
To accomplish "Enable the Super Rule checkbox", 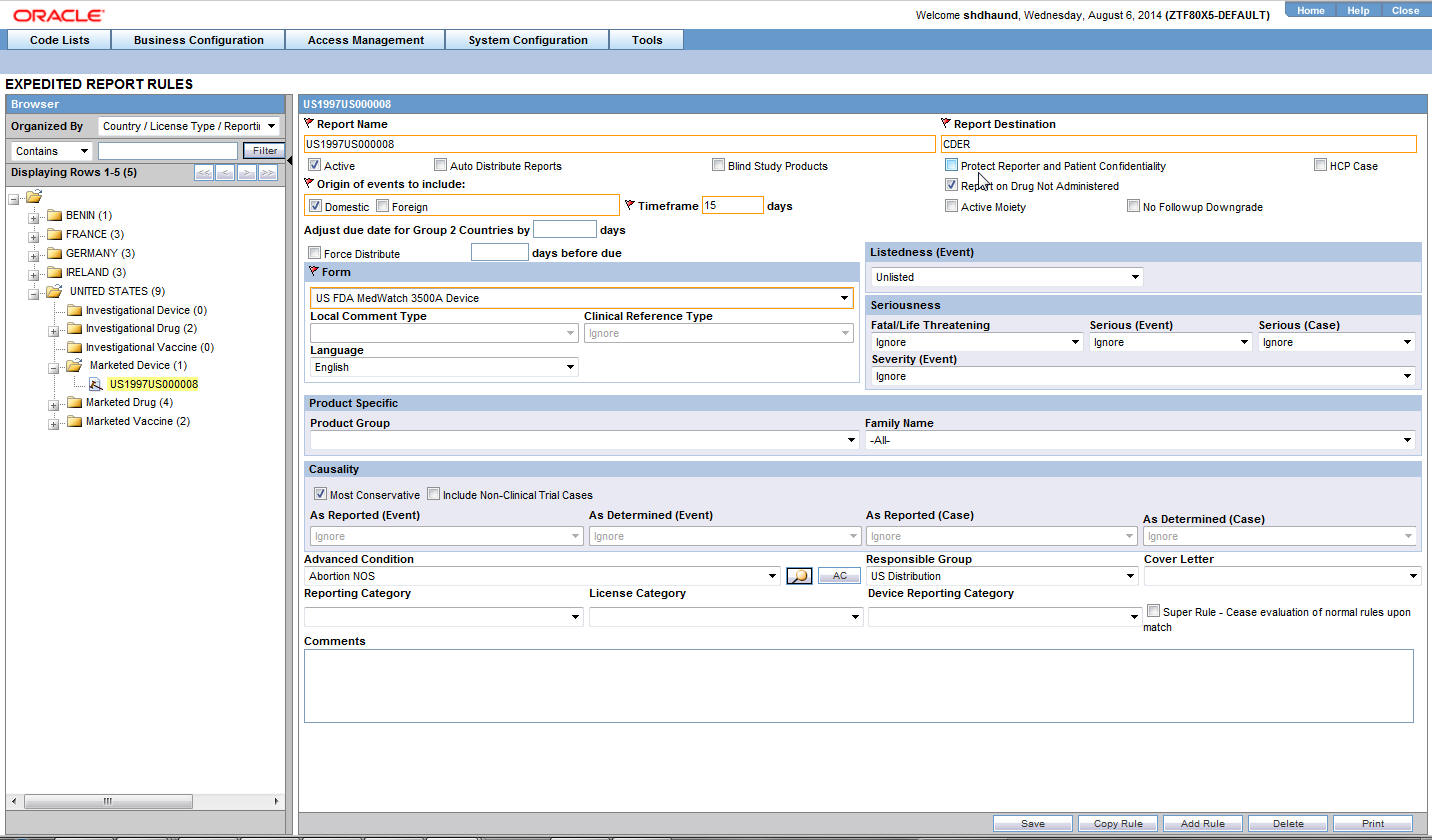I will [x=1153, y=611].
